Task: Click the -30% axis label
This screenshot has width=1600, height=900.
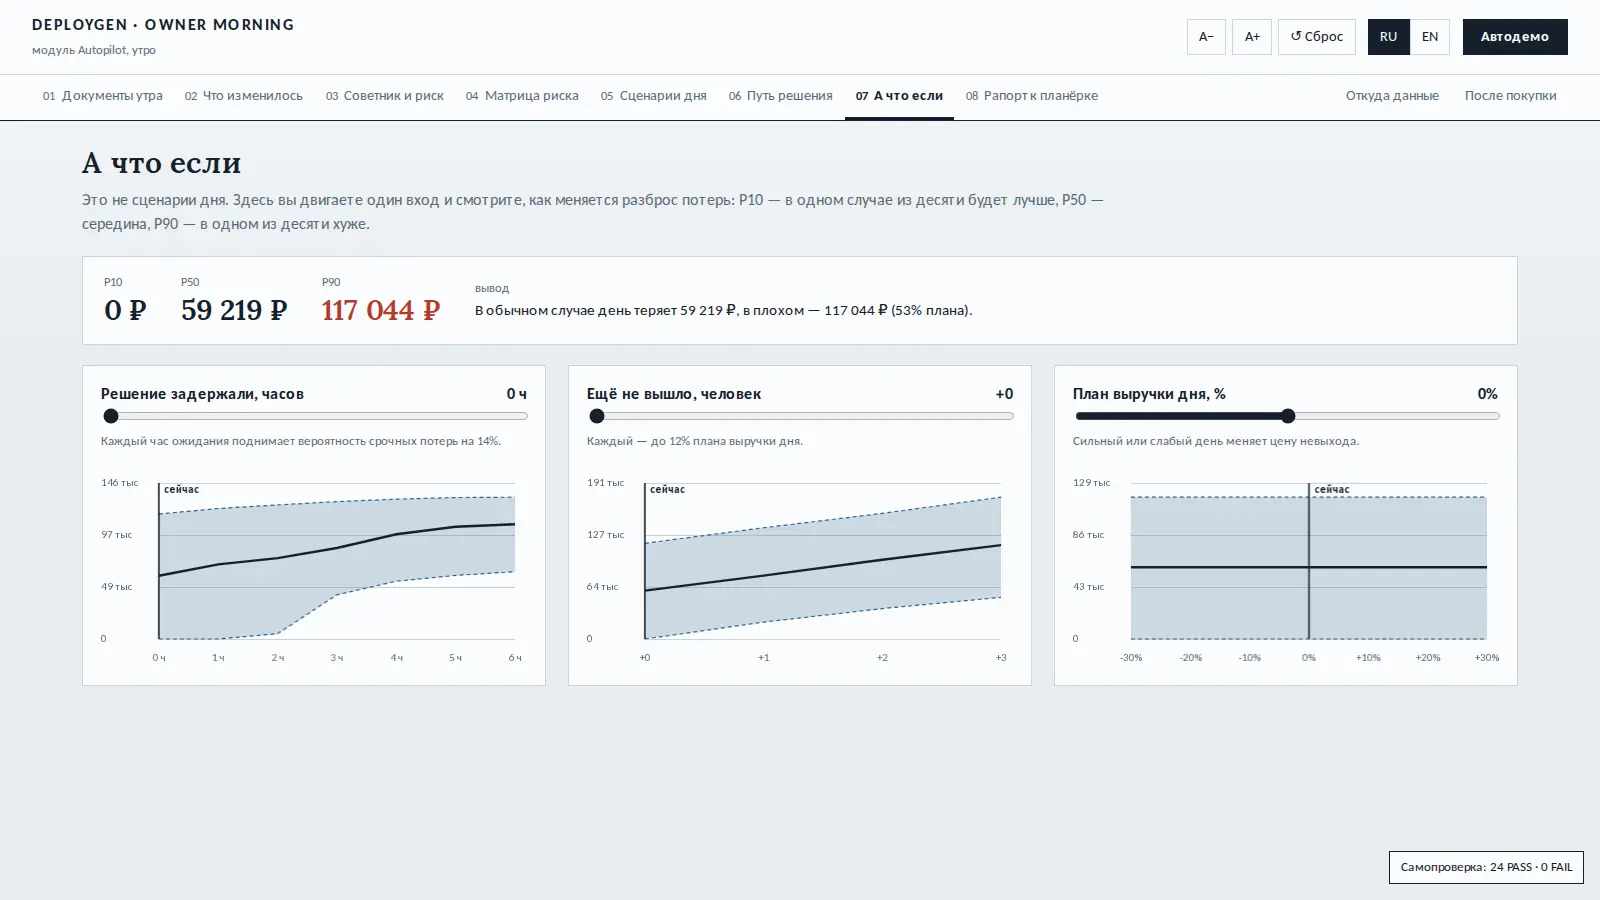Action: 1131,658
